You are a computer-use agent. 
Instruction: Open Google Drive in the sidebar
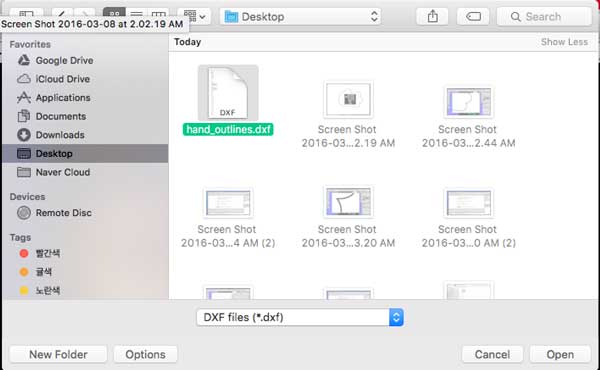55,60
